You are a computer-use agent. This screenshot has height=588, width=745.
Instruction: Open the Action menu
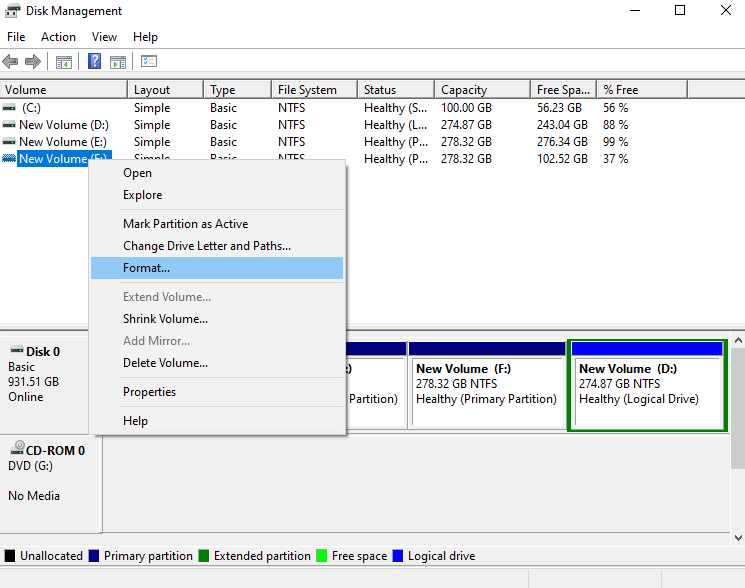pyautogui.click(x=58, y=37)
